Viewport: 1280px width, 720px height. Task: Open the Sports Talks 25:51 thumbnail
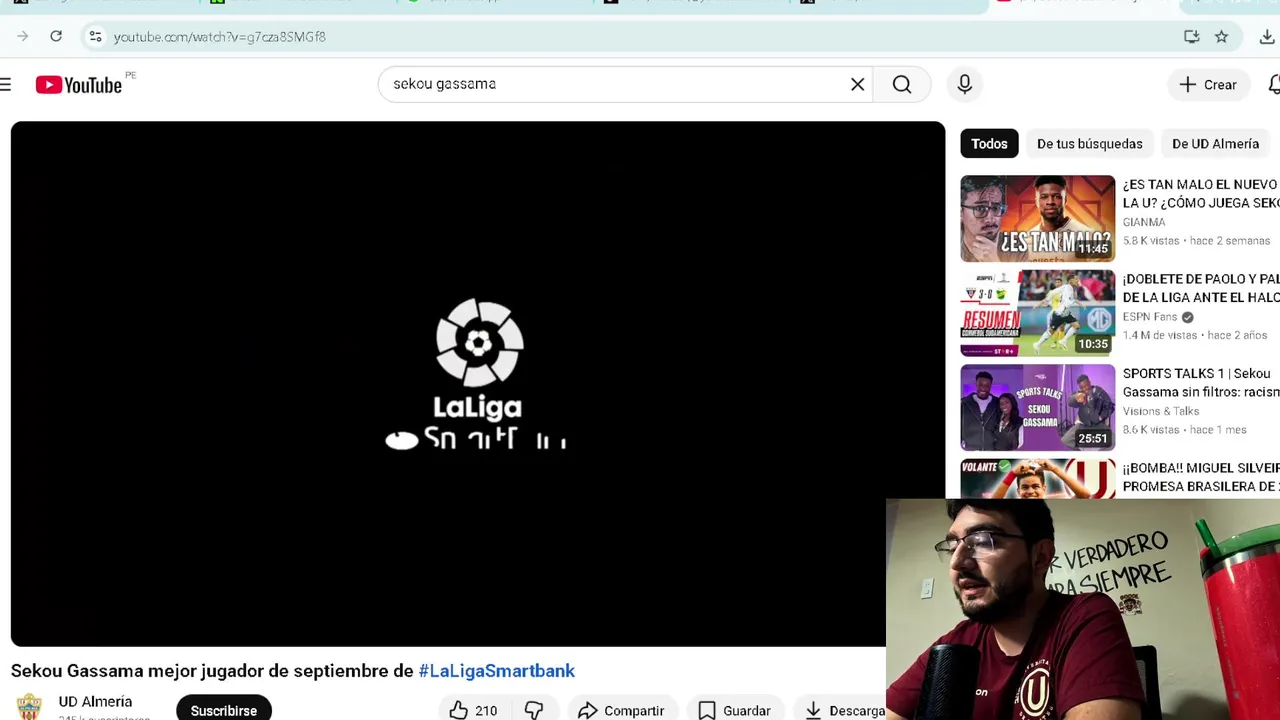point(1037,407)
